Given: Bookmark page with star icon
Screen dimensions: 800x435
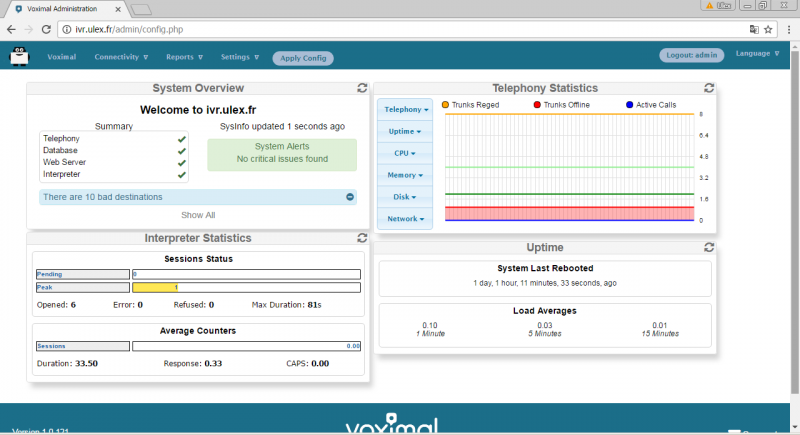Looking at the screenshot, I should [768, 30].
